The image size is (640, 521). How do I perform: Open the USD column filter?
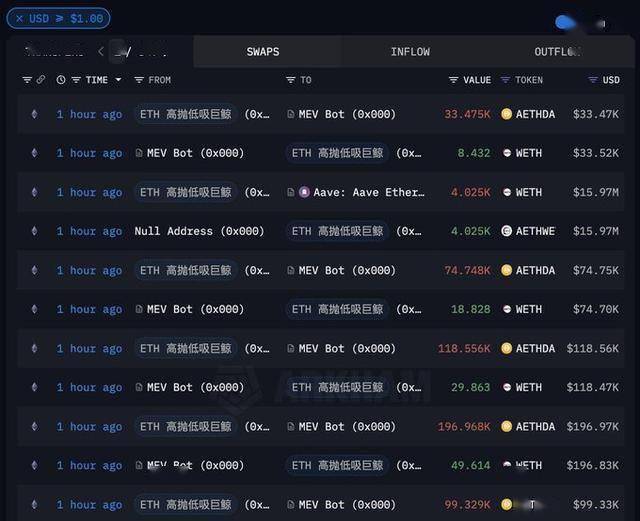(593, 80)
